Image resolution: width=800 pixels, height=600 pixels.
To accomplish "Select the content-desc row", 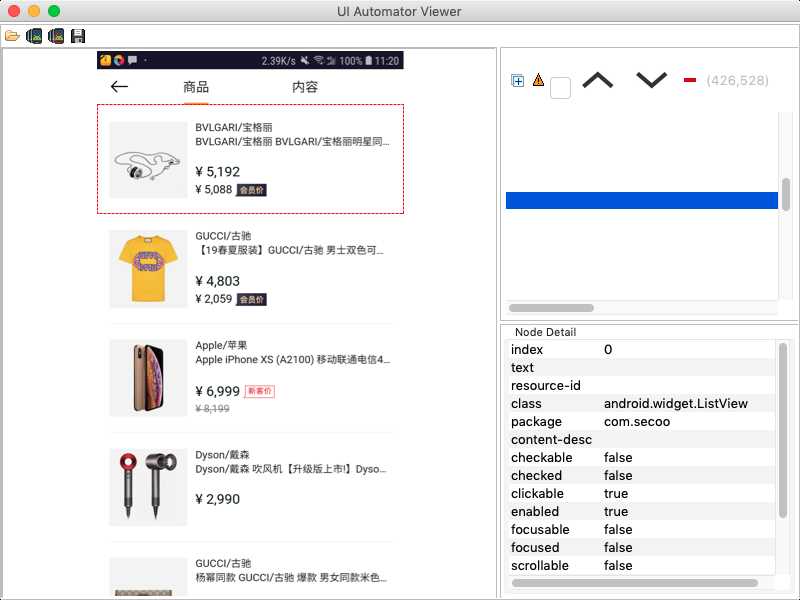I will click(641, 440).
